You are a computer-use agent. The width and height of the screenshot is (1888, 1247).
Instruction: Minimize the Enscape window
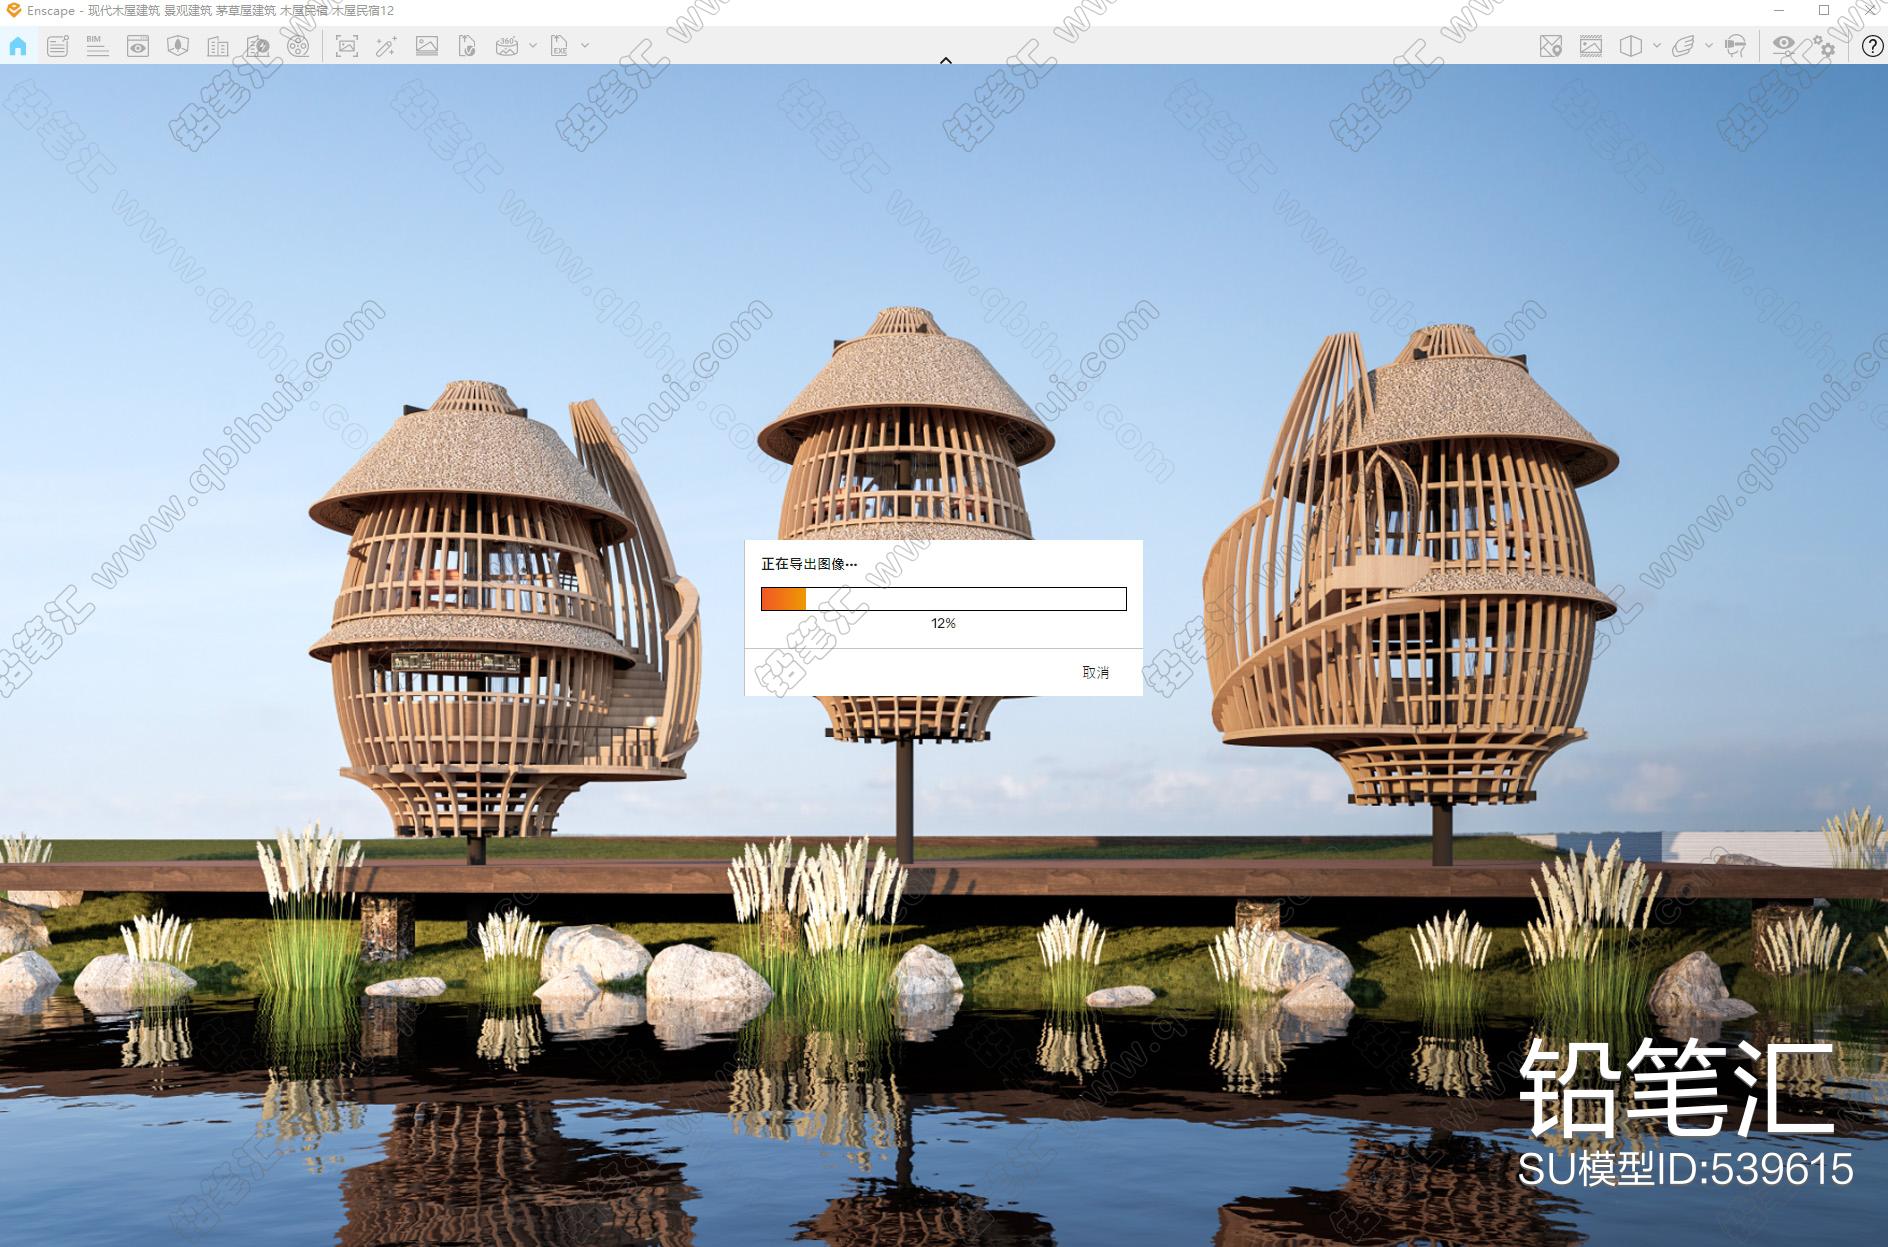click(x=1780, y=10)
